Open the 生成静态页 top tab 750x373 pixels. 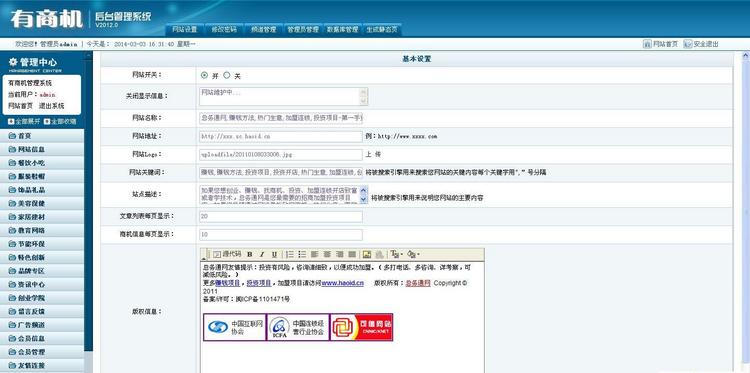point(382,30)
